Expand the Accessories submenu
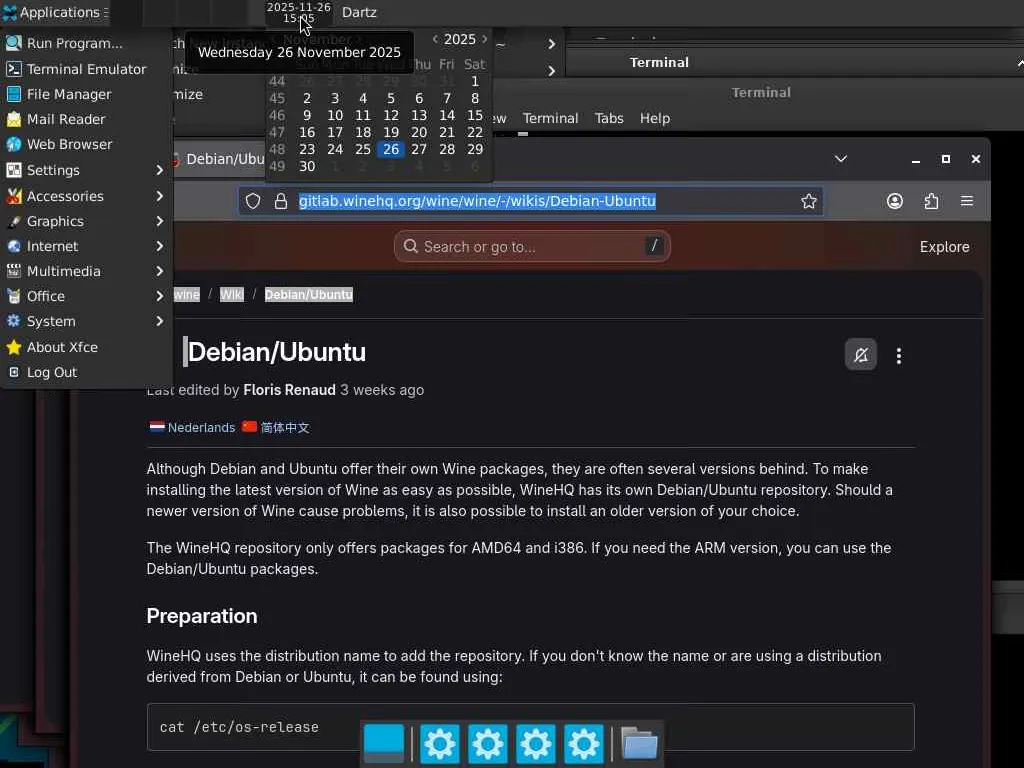 point(86,196)
